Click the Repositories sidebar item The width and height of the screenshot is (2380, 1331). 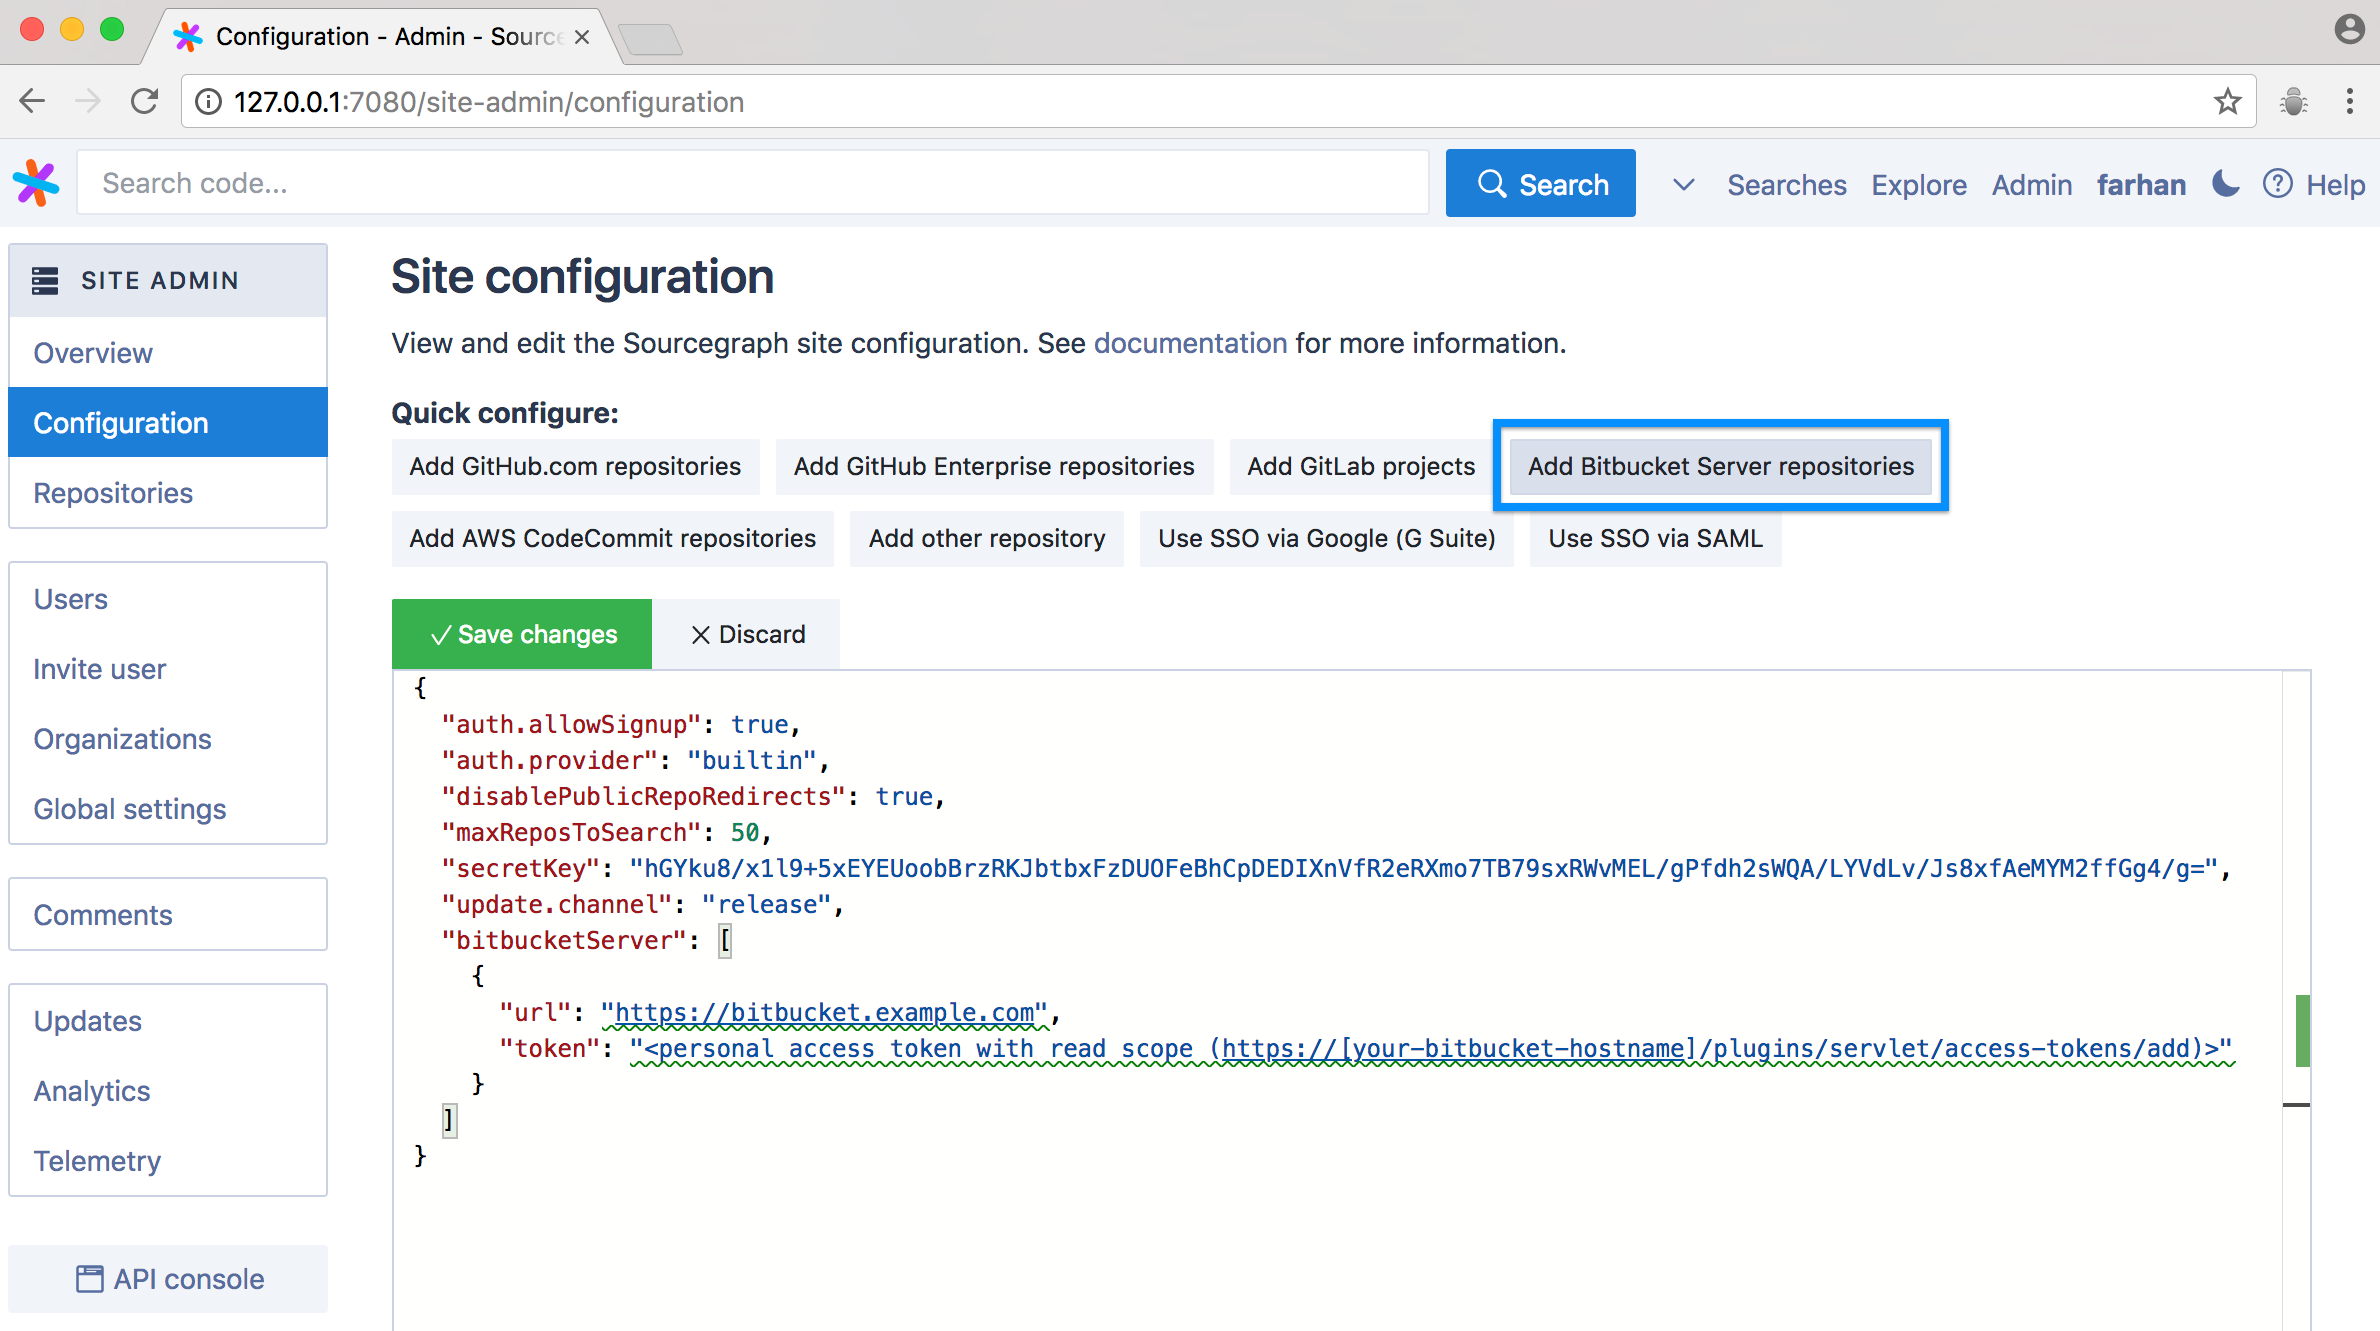tap(113, 492)
